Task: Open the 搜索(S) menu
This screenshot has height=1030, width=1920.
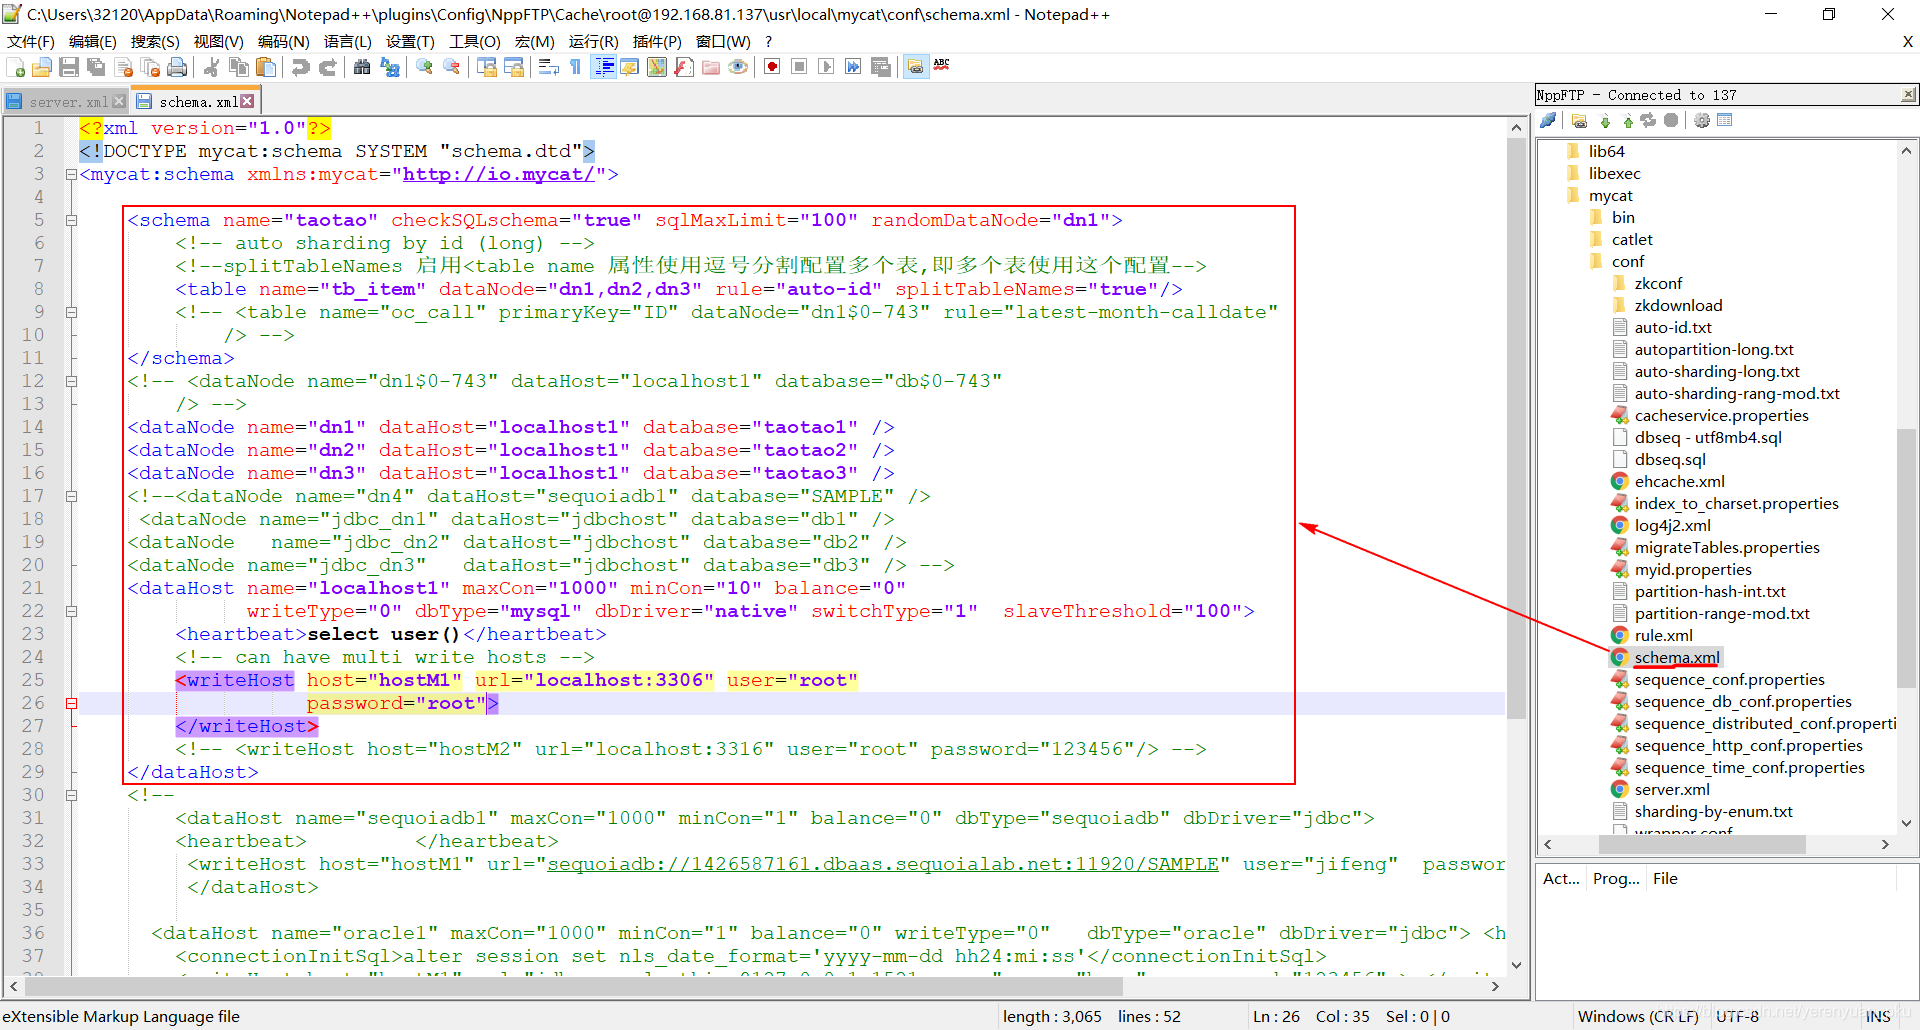Action: [x=155, y=41]
